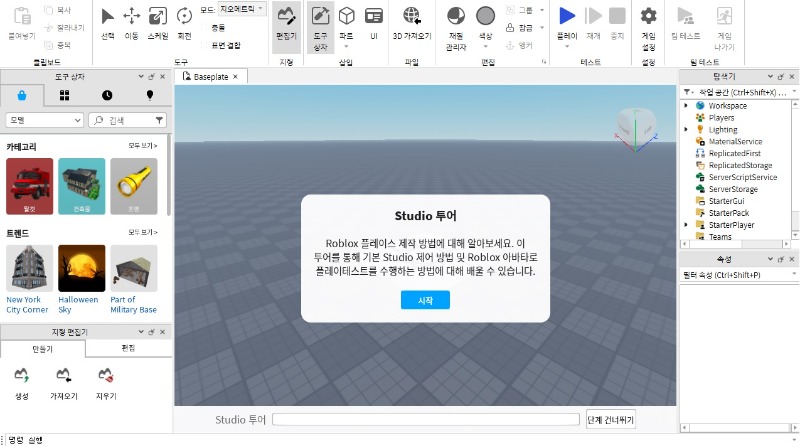Open the Toolbox inventory grid tab
The image size is (800, 446).
[x=64, y=95]
